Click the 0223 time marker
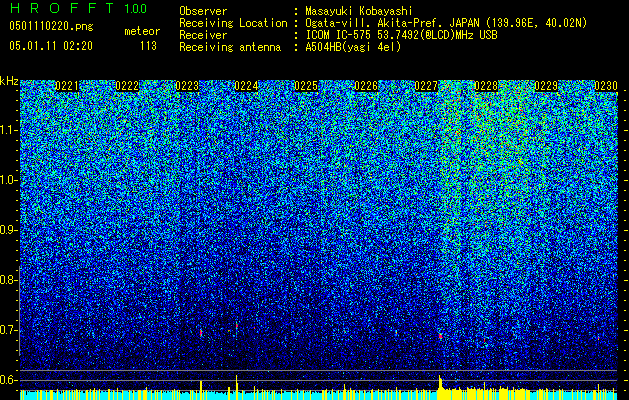The width and height of the screenshot is (629, 400). [x=187, y=86]
